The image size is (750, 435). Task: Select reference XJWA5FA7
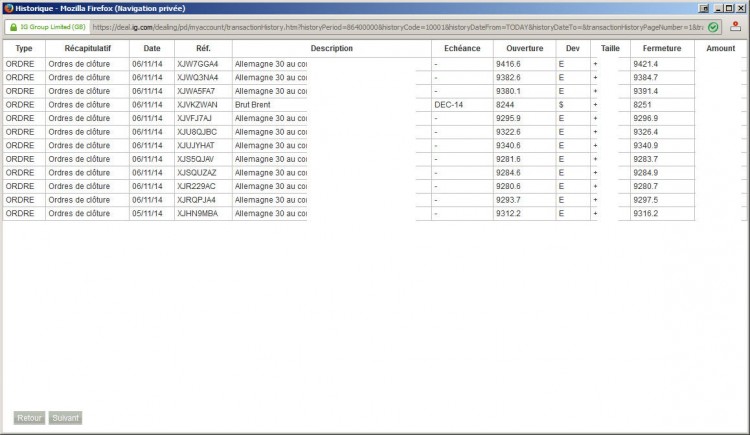click(x=196, y=91)
